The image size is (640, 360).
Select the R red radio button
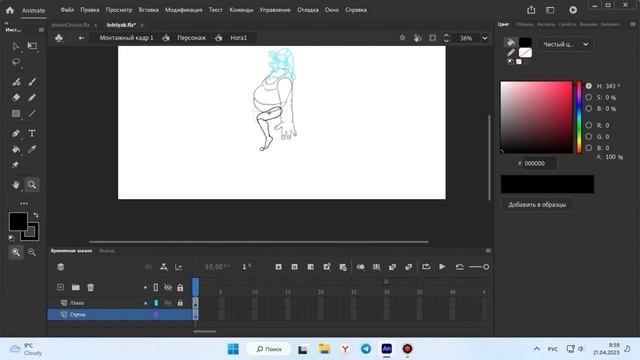point(589,125)
